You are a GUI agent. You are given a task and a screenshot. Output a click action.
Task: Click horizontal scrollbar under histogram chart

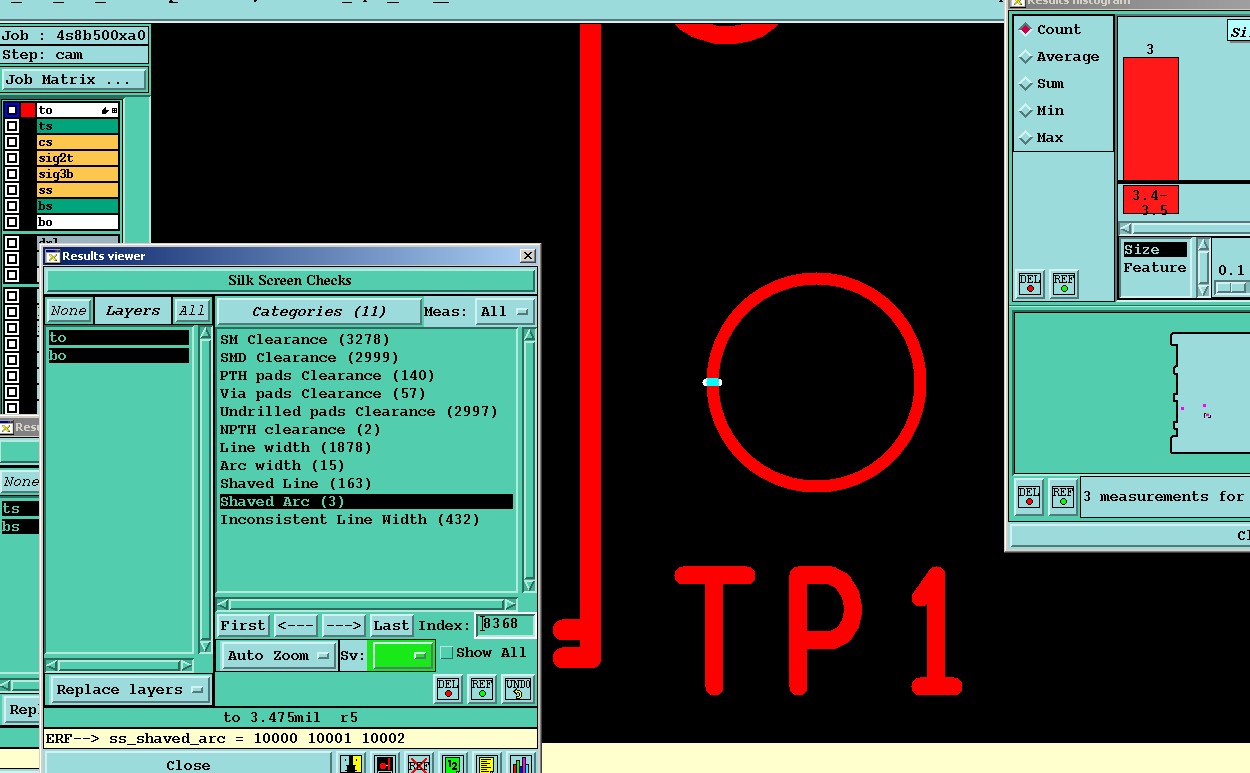tap(1184, 229)
